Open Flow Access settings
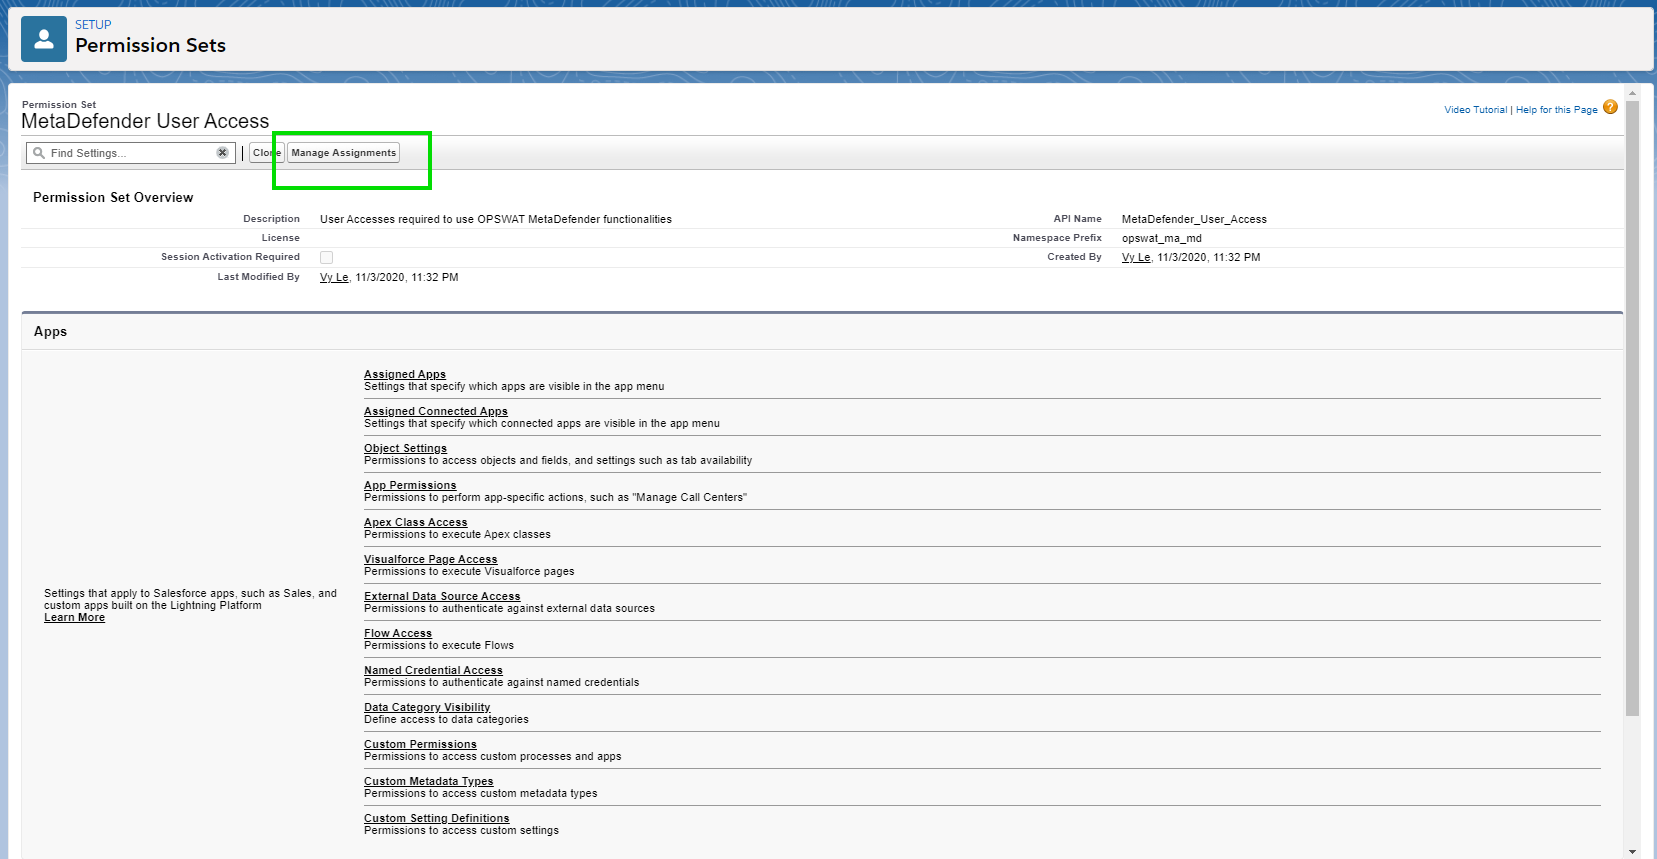 coord(398,633)
